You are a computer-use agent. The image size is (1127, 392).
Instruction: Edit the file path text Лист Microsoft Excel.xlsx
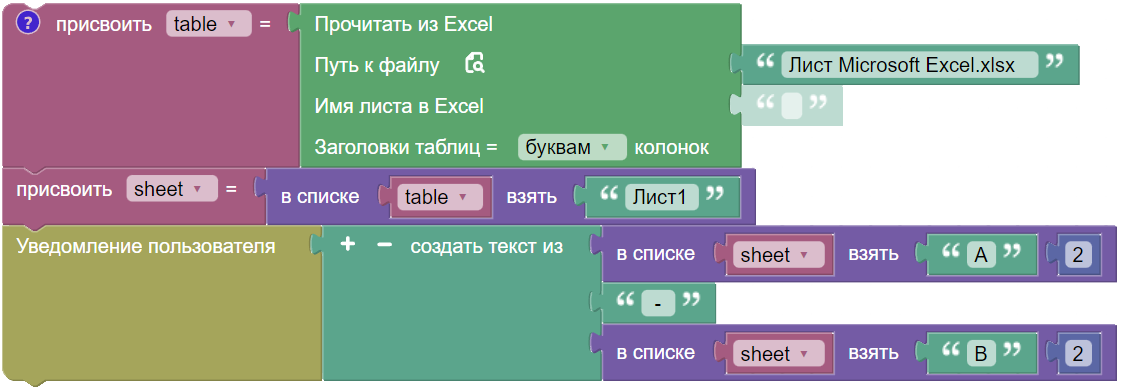pos(909,65)
